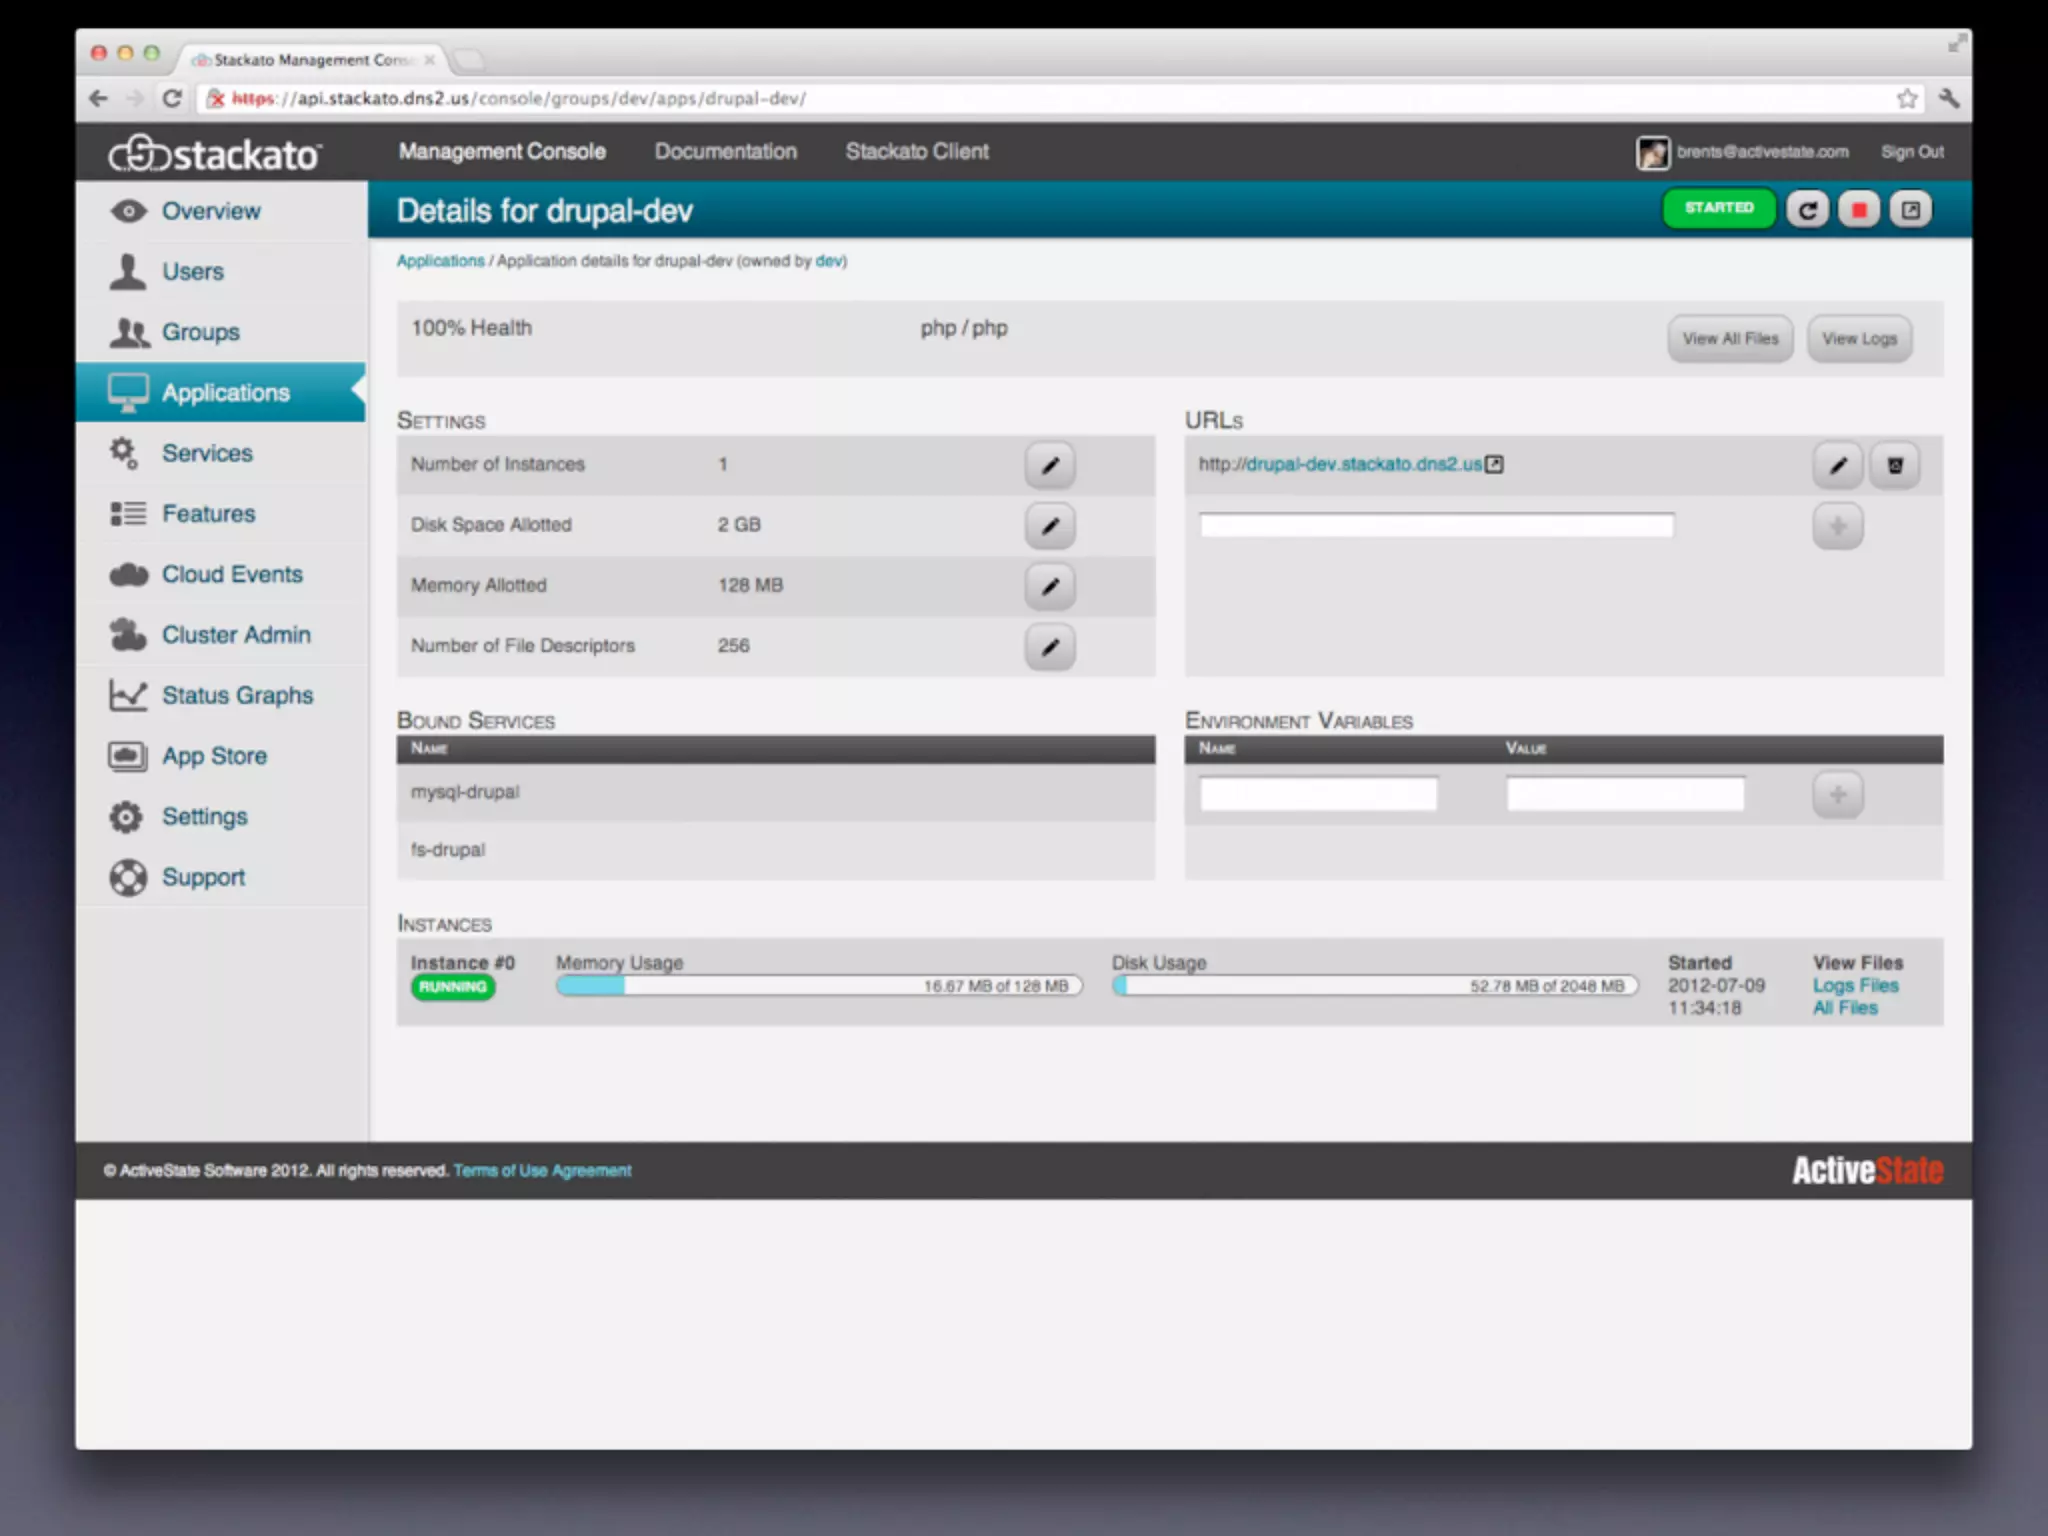
Task: Edit the Number of Instances setting
Action: (1049, 465)
